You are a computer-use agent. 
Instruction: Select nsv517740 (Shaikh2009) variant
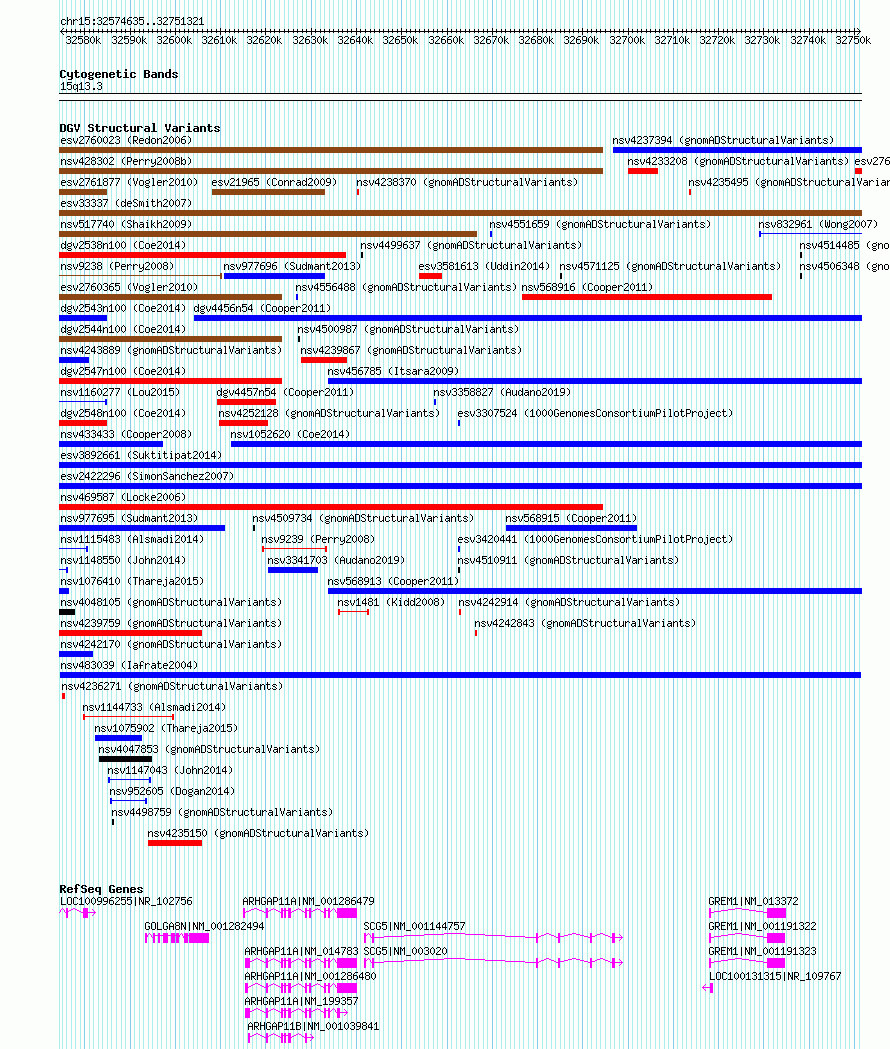126,224
